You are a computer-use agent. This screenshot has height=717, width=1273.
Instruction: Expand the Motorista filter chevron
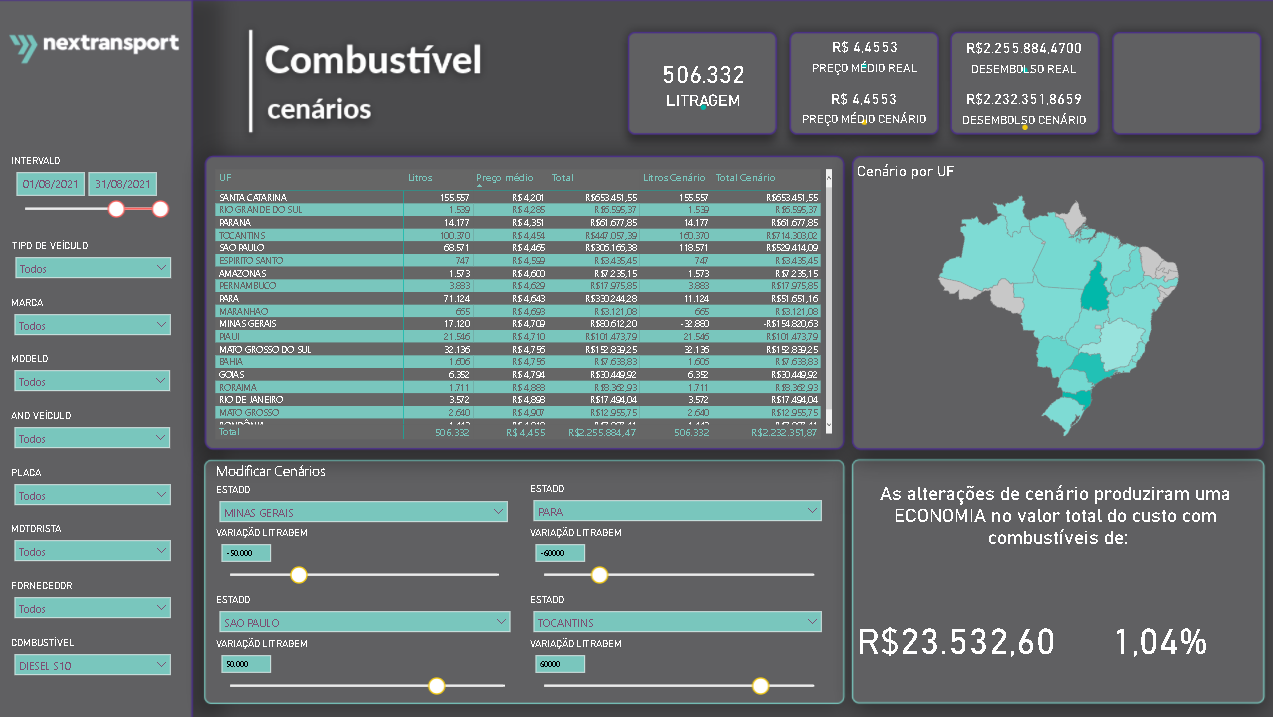(x=162, y=551)
